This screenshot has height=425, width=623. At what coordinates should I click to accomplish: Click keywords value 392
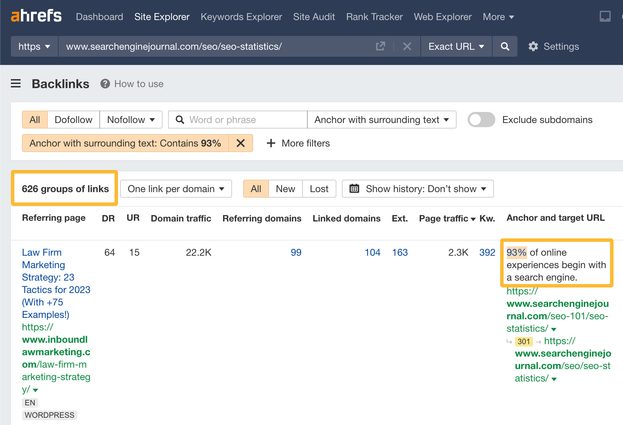[487, 252]
